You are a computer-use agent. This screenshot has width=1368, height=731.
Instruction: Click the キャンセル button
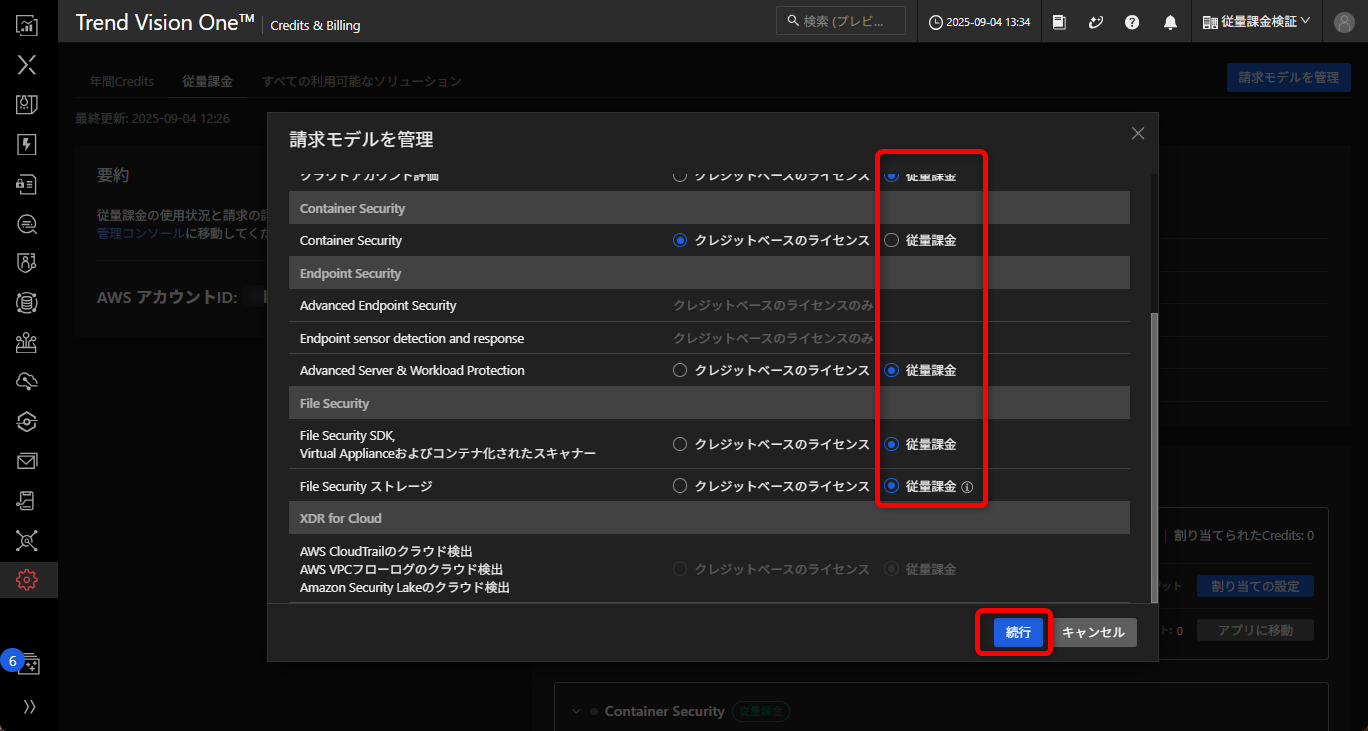pyautogui.click(x=1093, y=633)
